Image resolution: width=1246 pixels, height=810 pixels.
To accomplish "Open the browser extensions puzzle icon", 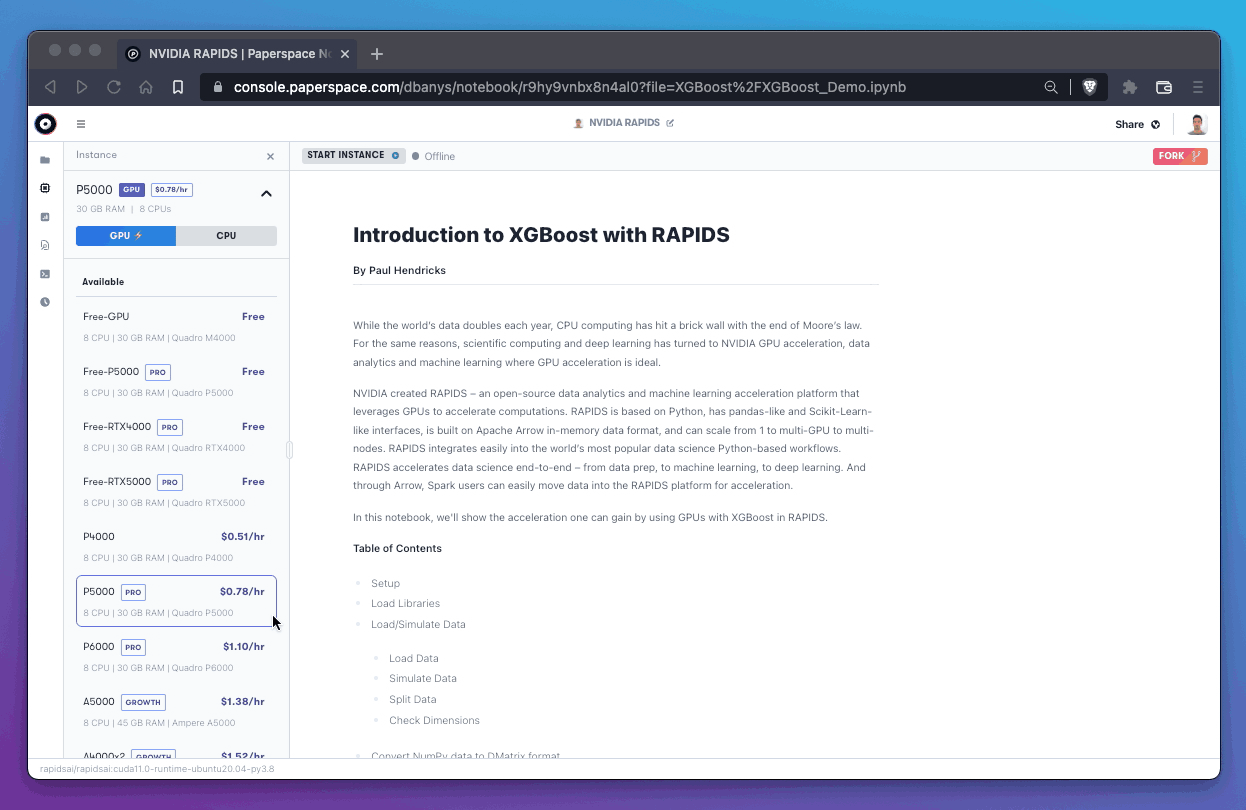I will (1130, 87).
